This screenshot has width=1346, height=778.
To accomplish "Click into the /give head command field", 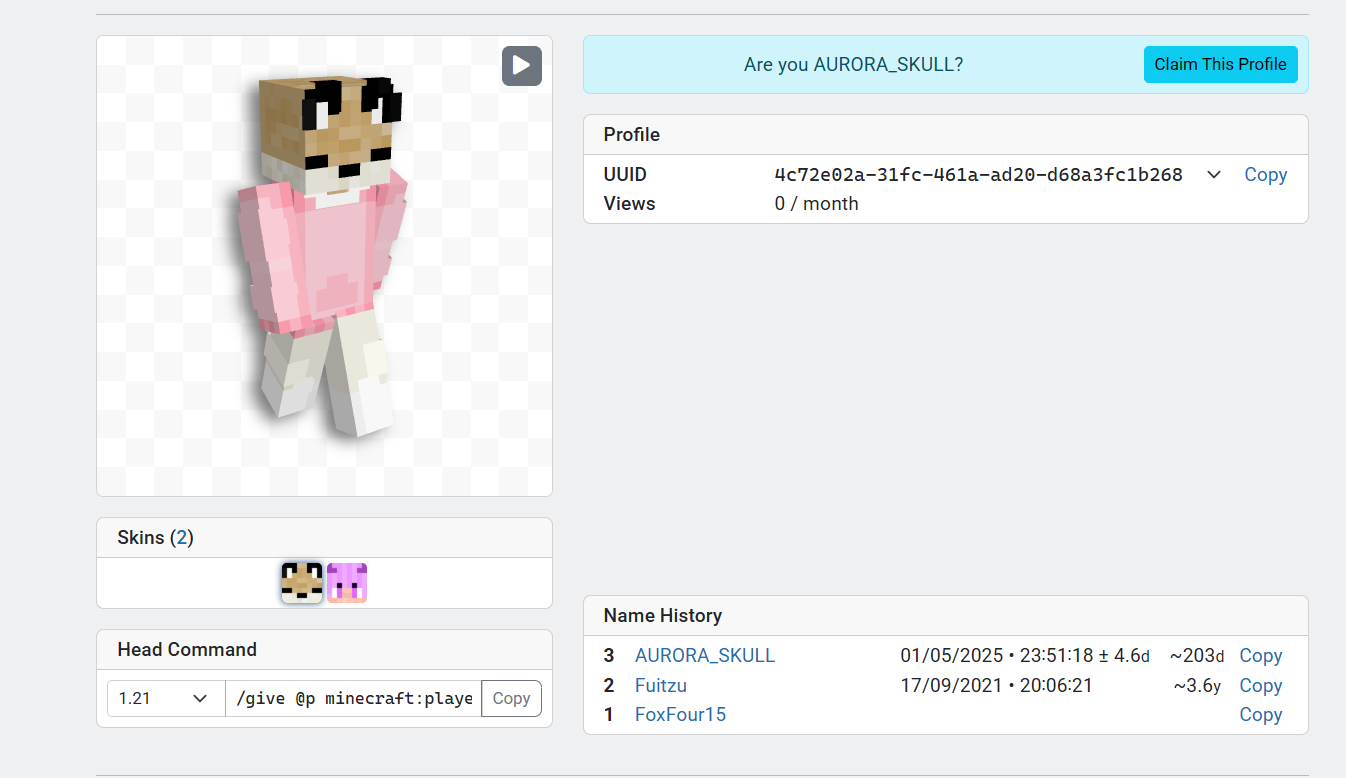I will (x=353, y=698).
